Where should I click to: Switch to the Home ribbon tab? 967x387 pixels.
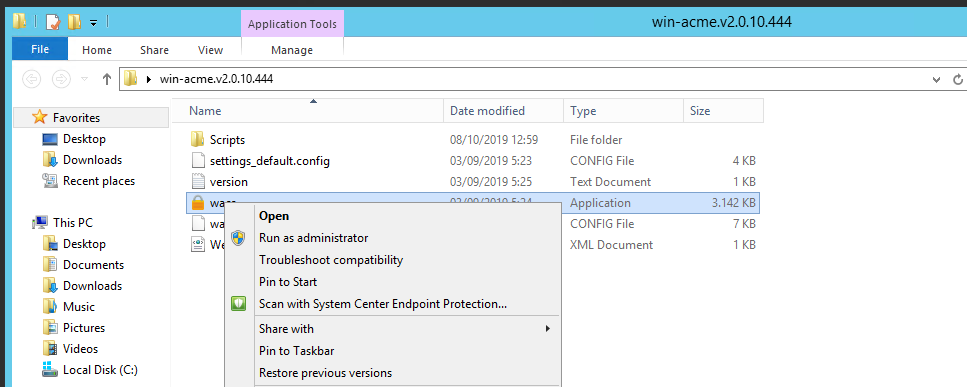[x=97, y=50]
